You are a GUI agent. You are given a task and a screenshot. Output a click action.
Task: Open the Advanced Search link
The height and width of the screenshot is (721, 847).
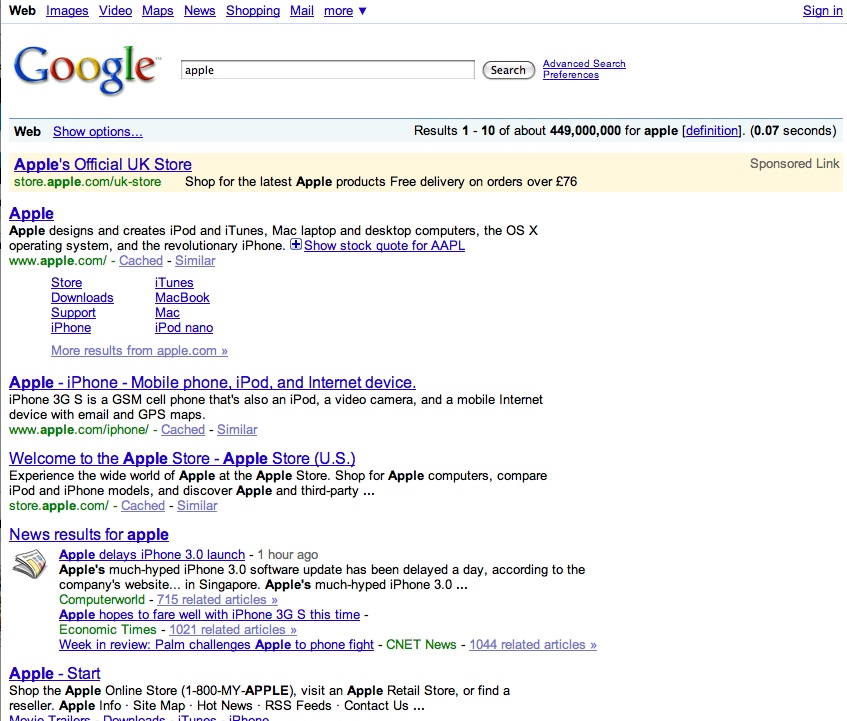584,64
